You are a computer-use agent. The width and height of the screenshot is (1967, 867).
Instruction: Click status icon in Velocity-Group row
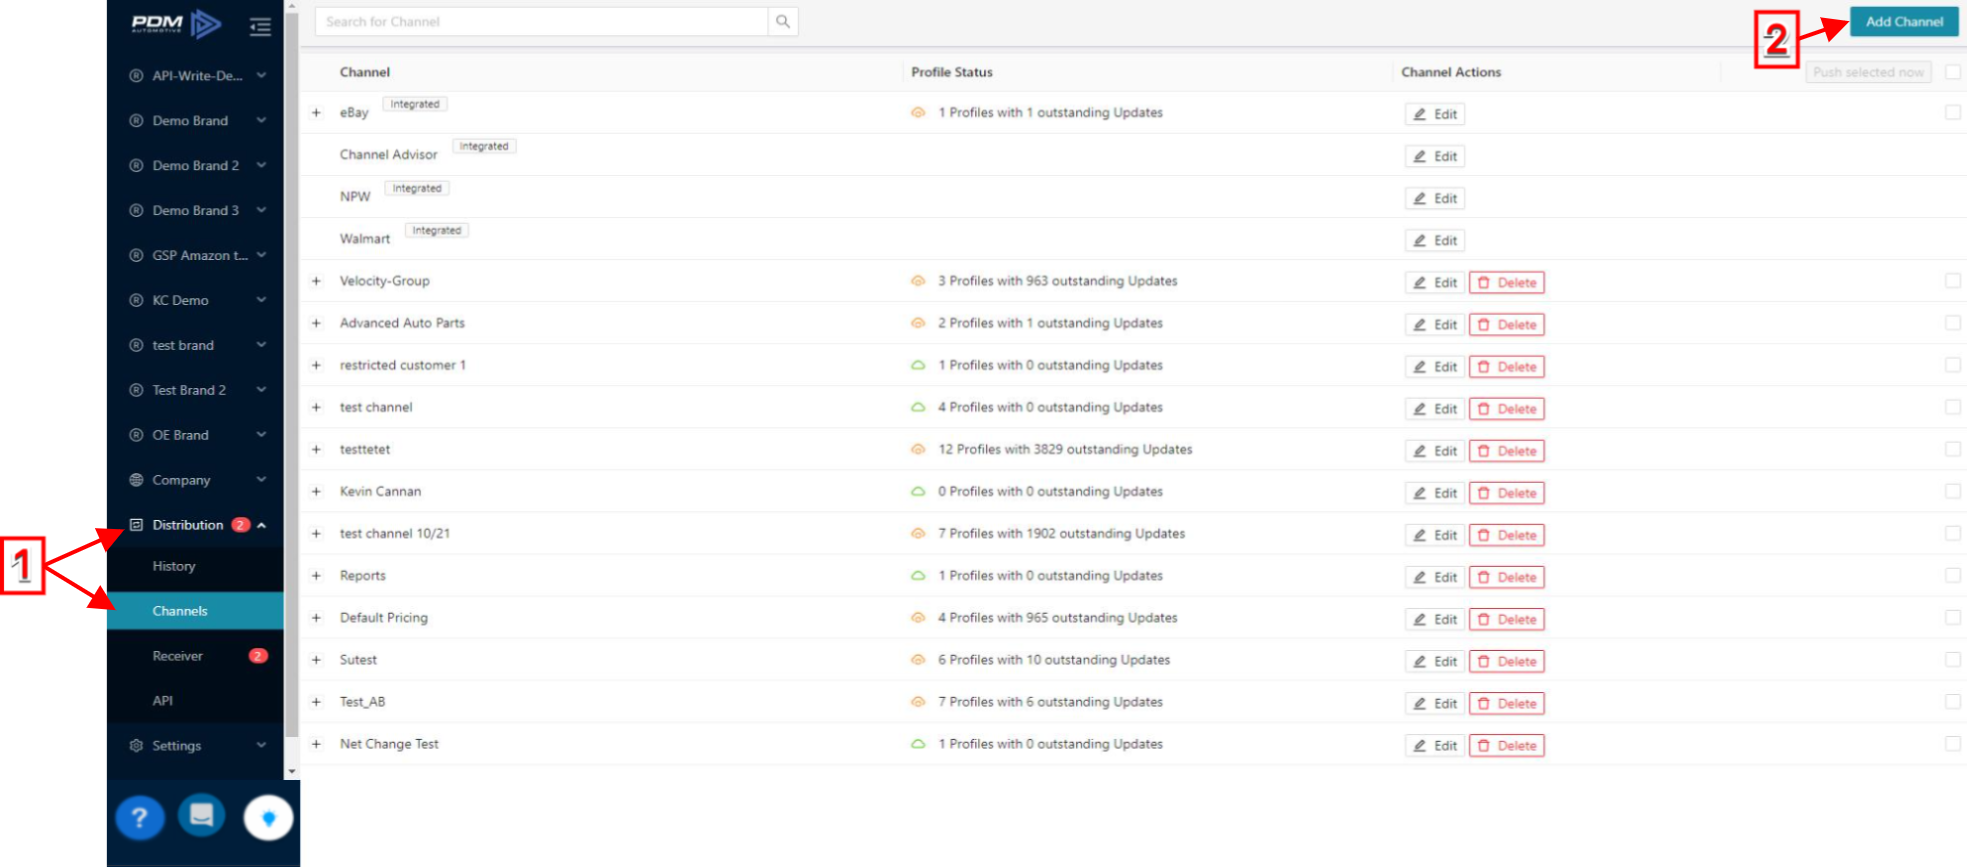918,282
